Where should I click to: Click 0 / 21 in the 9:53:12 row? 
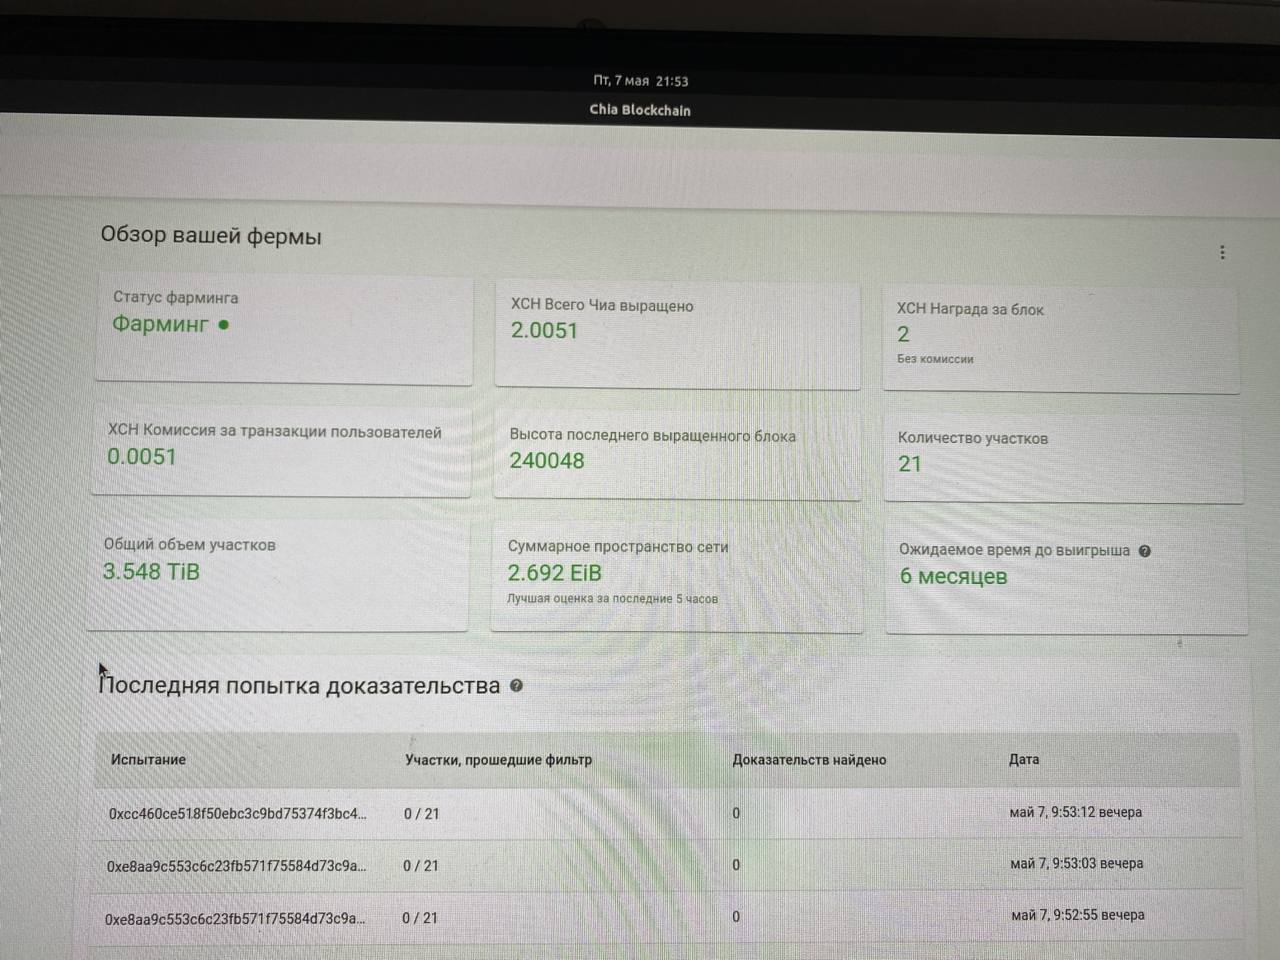[x=421, y=814]
